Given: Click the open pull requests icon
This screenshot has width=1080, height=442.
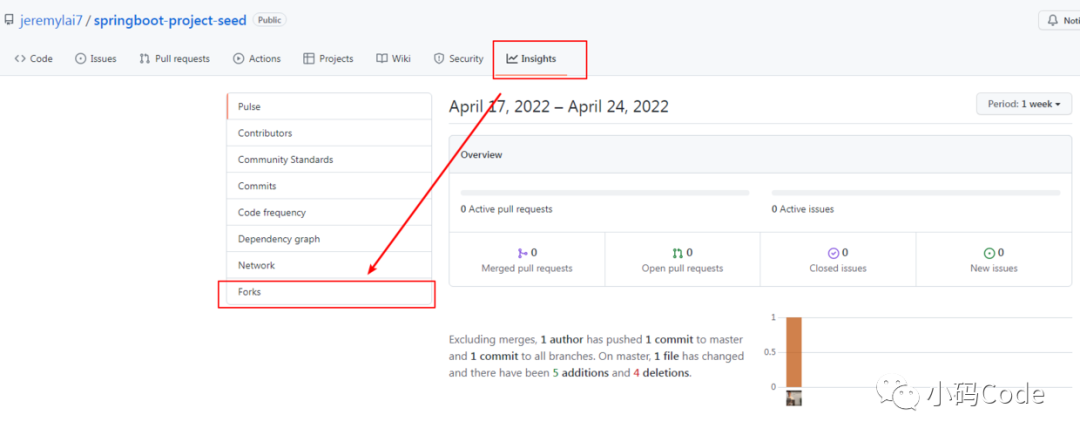Looking at the screenshot, I should point(678,253).
